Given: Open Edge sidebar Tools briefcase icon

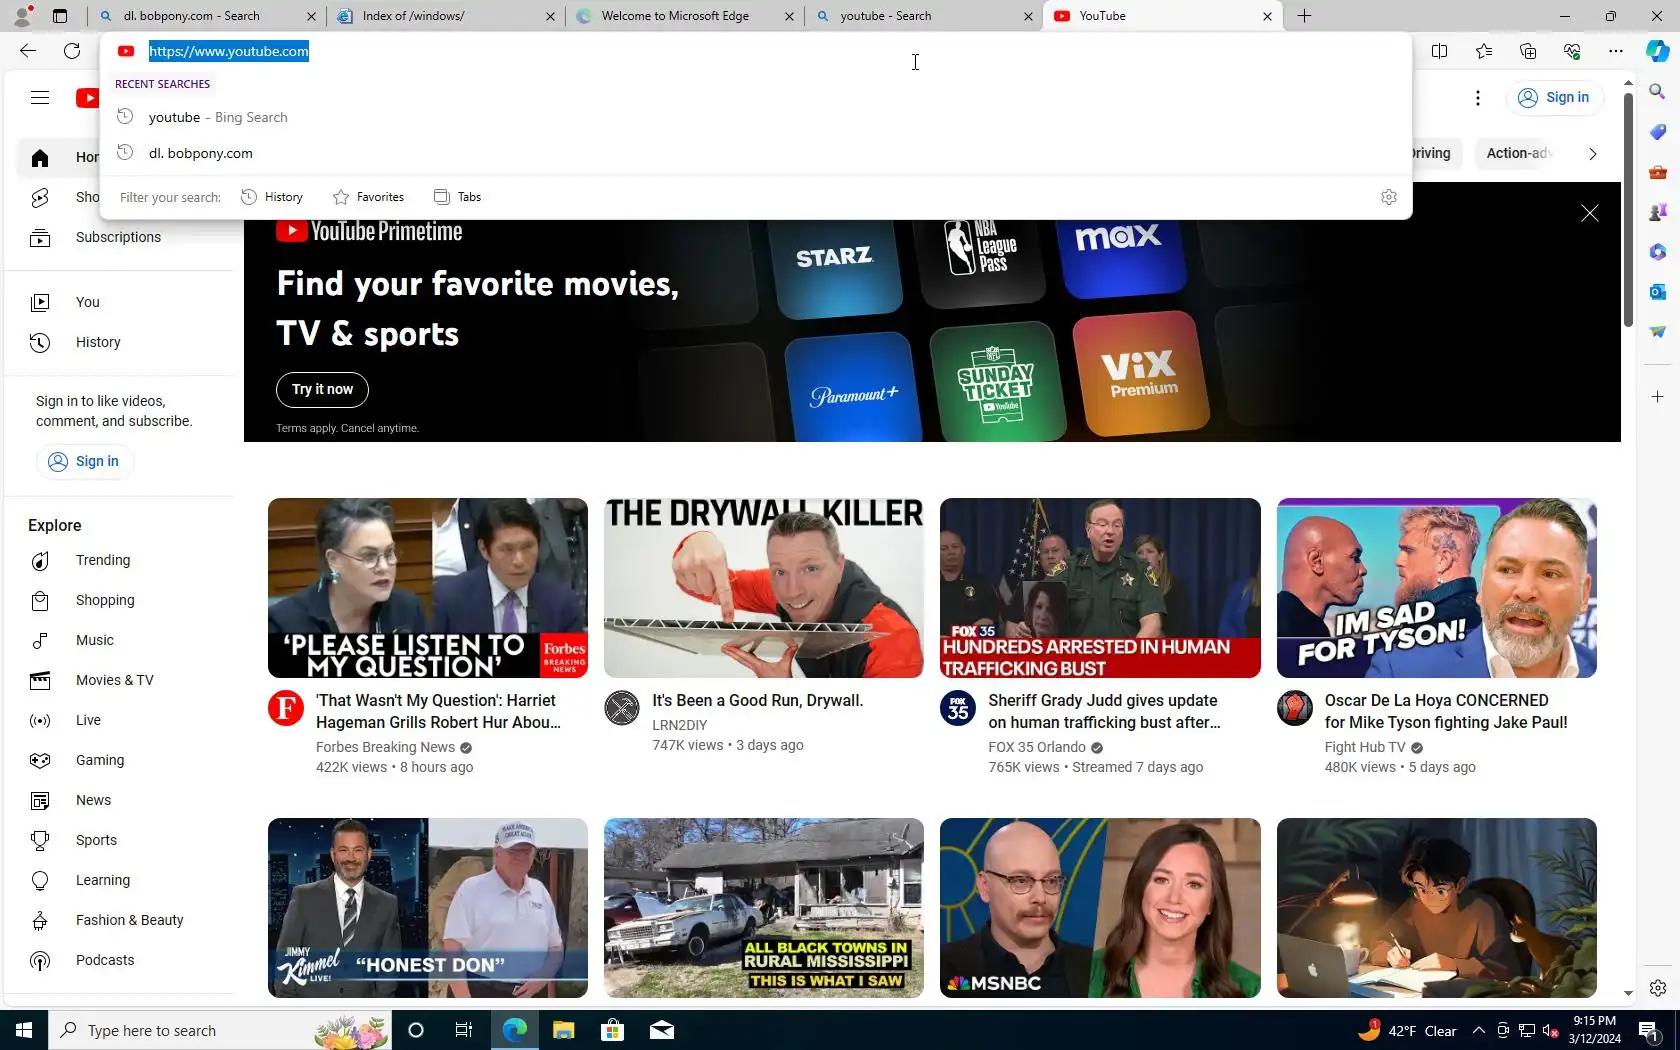Looking at the screenshot, I should (1657, 172).
